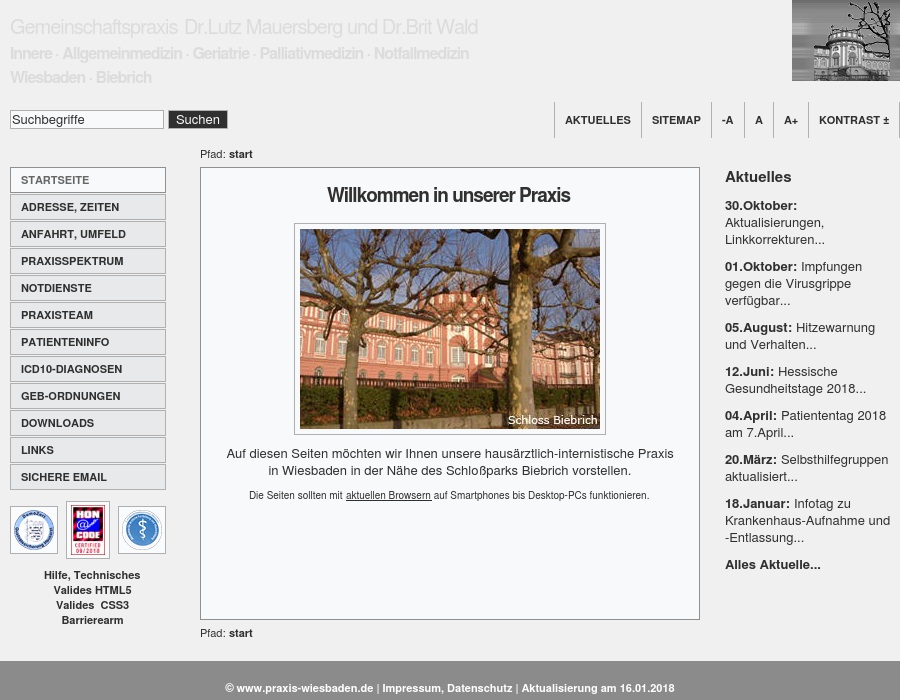Open Impressum, Datenschutz at the footer
Viewport: 900px width, 700px height.
tap(447, 688)
